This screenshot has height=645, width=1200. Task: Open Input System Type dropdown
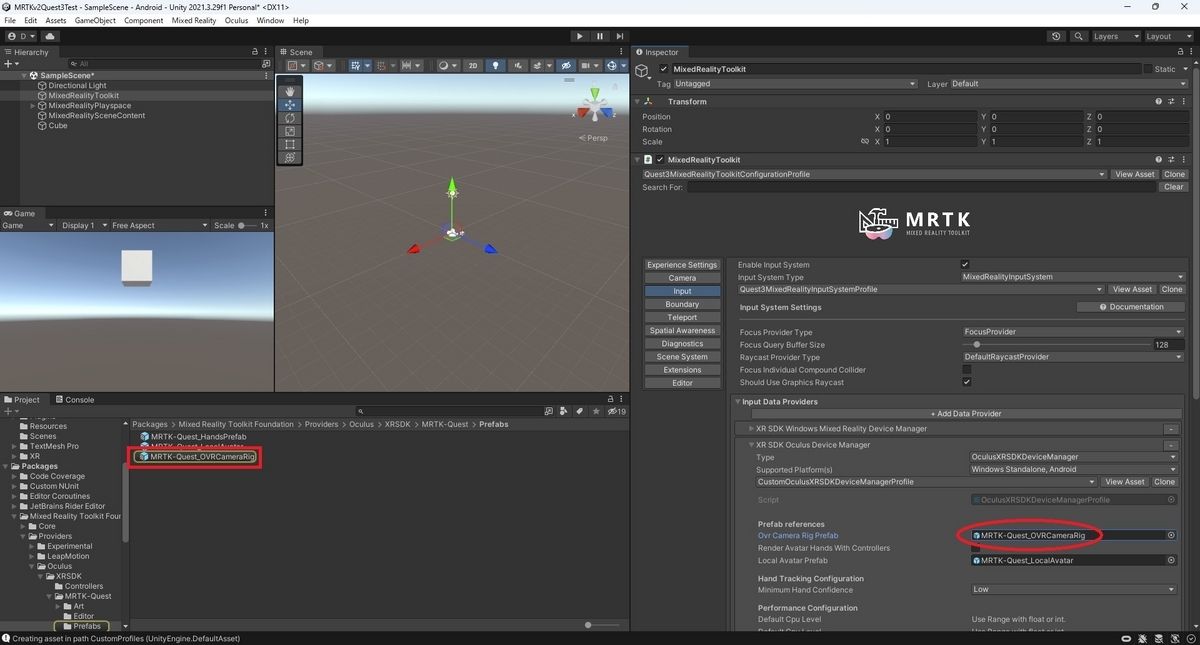coord(1072,277)
